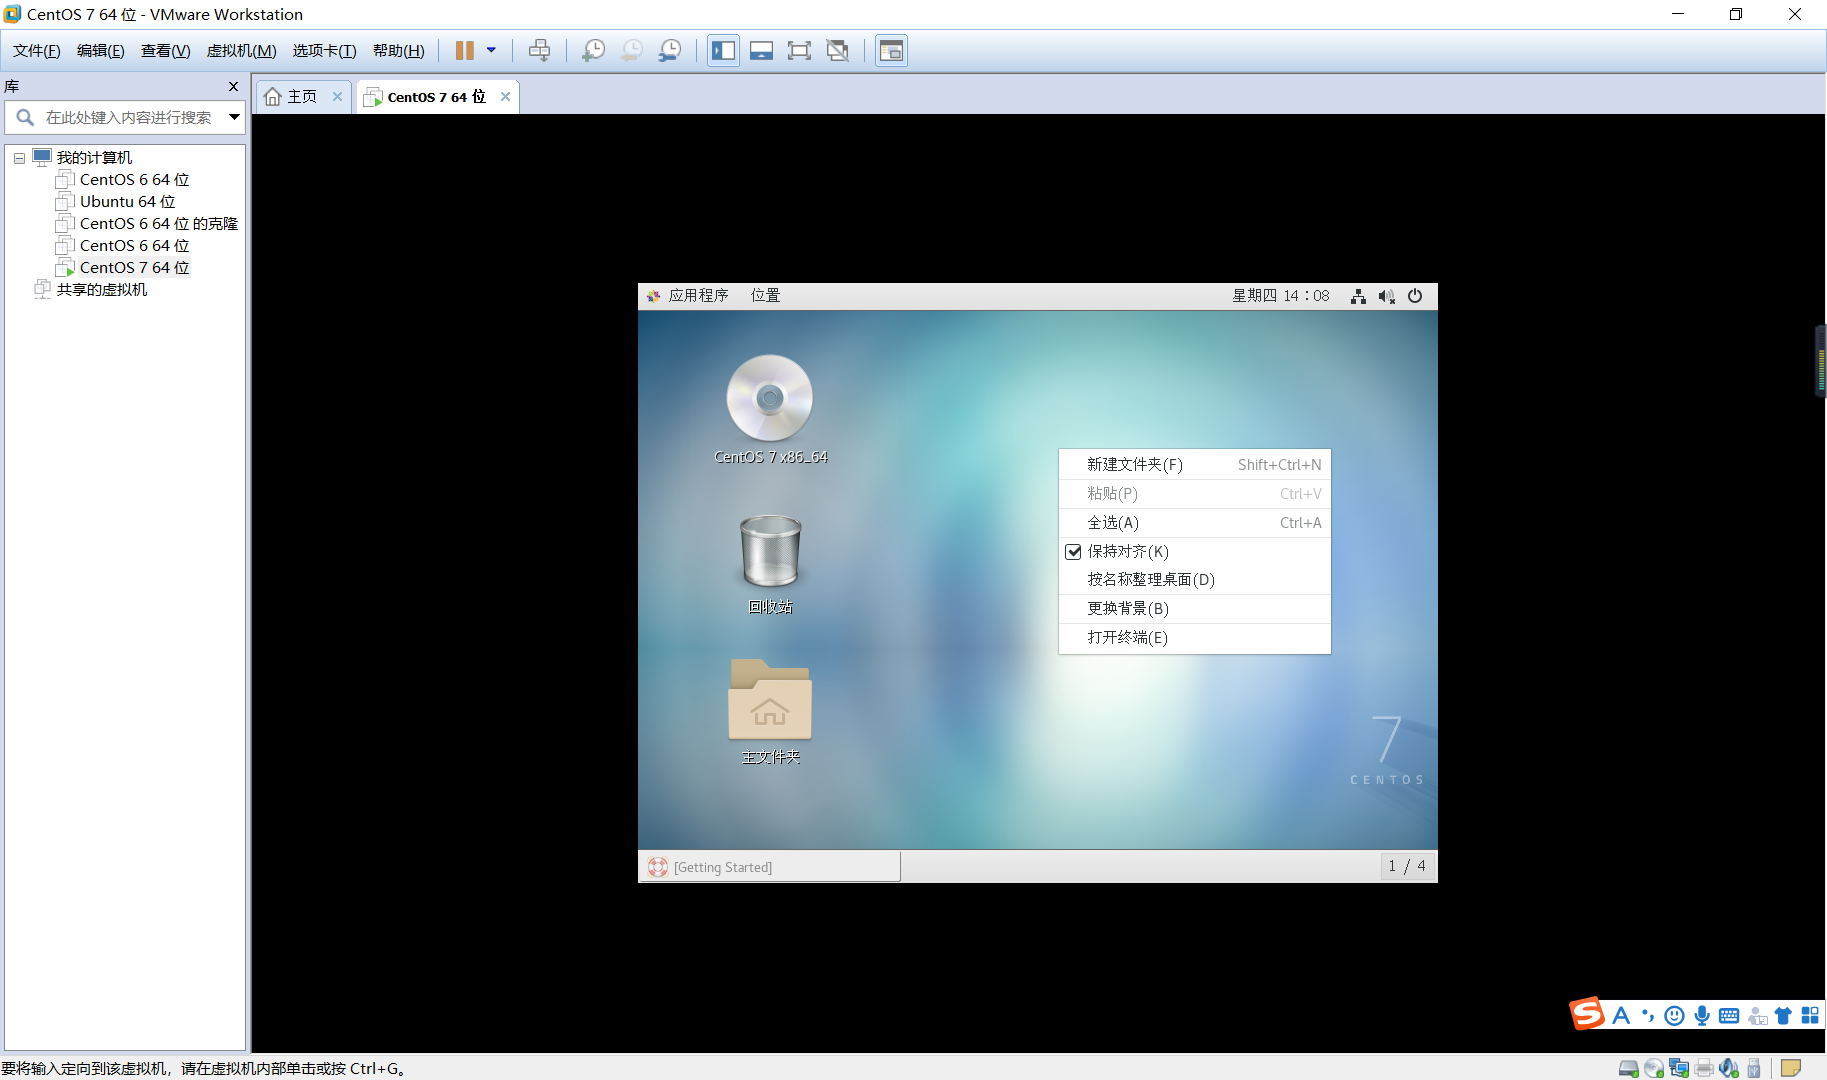Click the clock 星期四 14:08 in the top panel
The width and height of the screenshot is (1827, 1080).
coord(1281,296)
